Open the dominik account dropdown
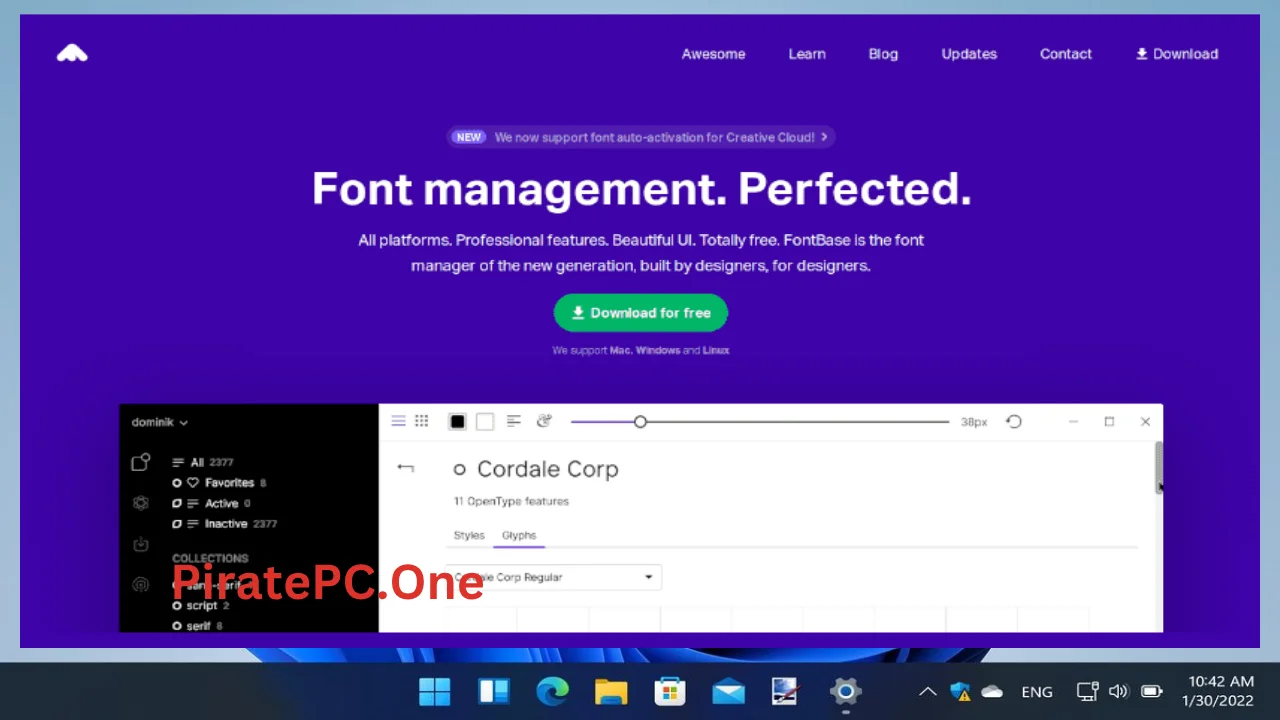The width and height of the screenshot is (1280, 720). coord(160,422)
